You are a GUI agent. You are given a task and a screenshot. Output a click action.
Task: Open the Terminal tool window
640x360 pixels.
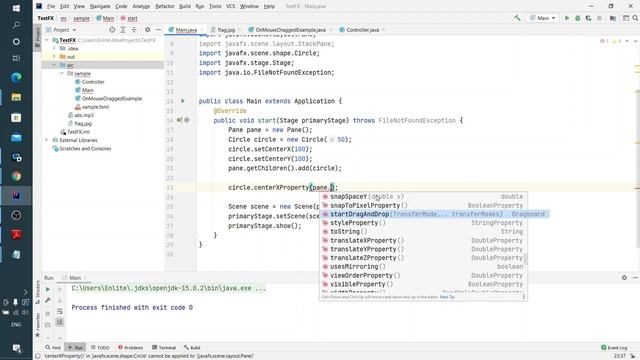[x=164, y=348]
